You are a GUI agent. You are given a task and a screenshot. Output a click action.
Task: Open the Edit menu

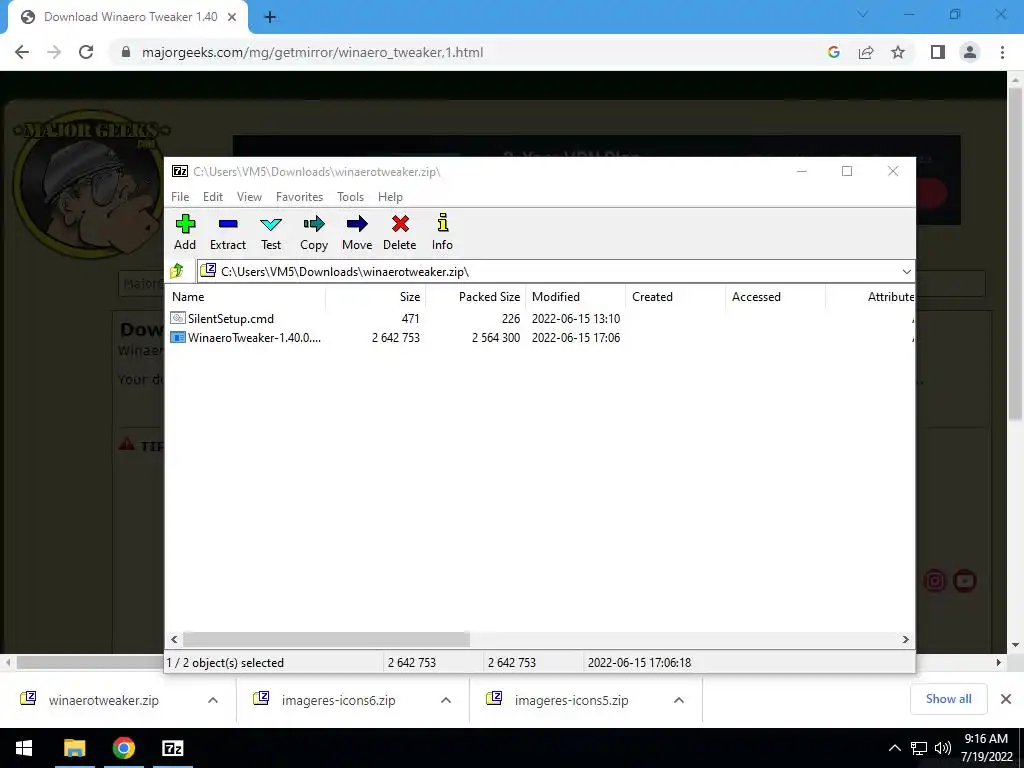(213, 197)
